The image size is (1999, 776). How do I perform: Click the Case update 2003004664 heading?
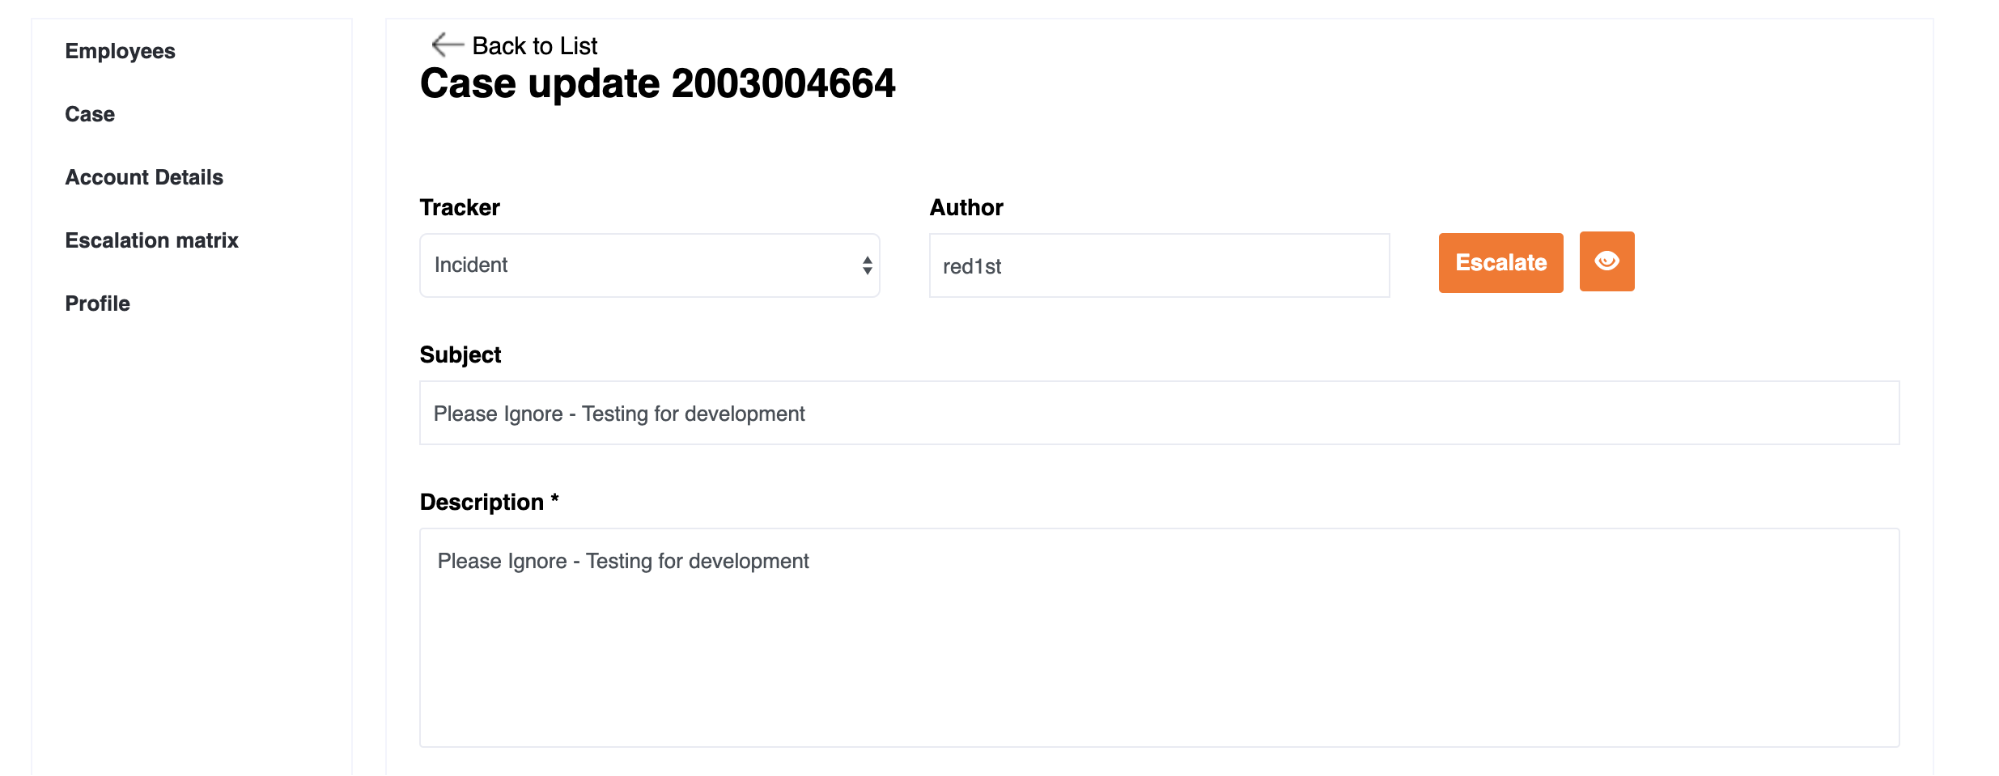tap(657, 84)
